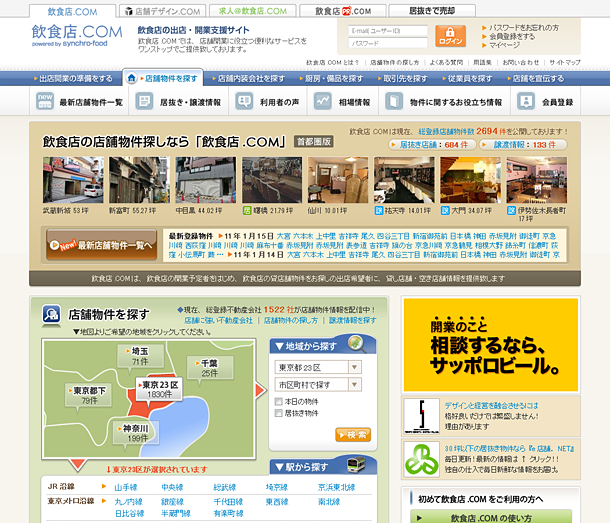
Task: Select 埼玉 71件 on the map
Action: (x=140, y=356)
